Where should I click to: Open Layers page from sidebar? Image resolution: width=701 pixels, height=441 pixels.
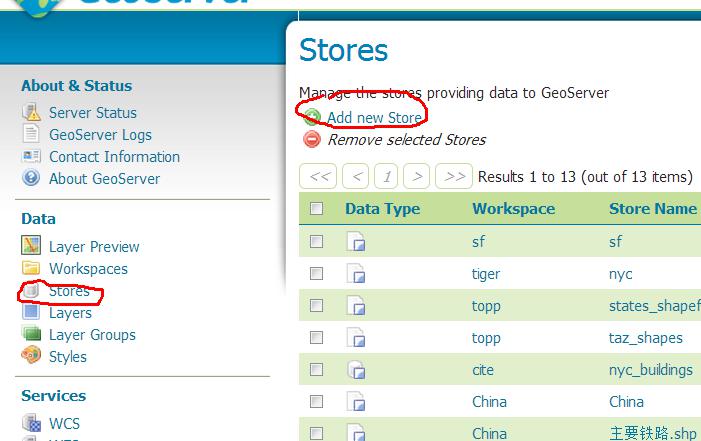(x=71, y=313)
